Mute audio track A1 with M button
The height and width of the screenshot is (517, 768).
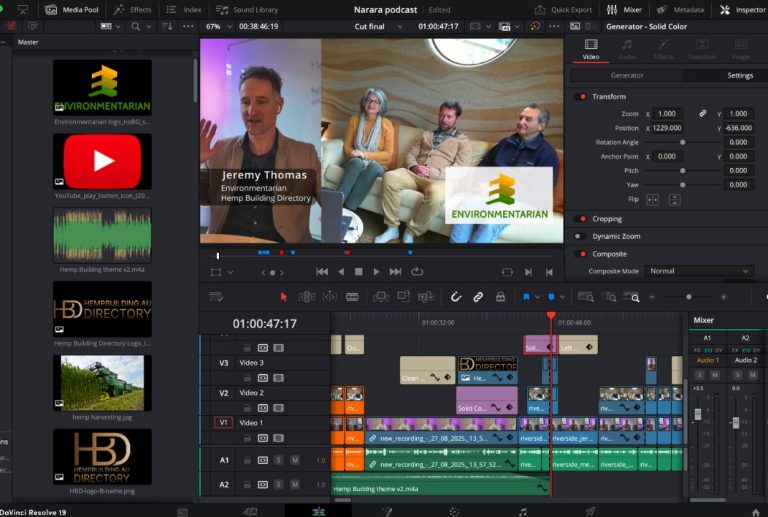click(x=295, y=460)
